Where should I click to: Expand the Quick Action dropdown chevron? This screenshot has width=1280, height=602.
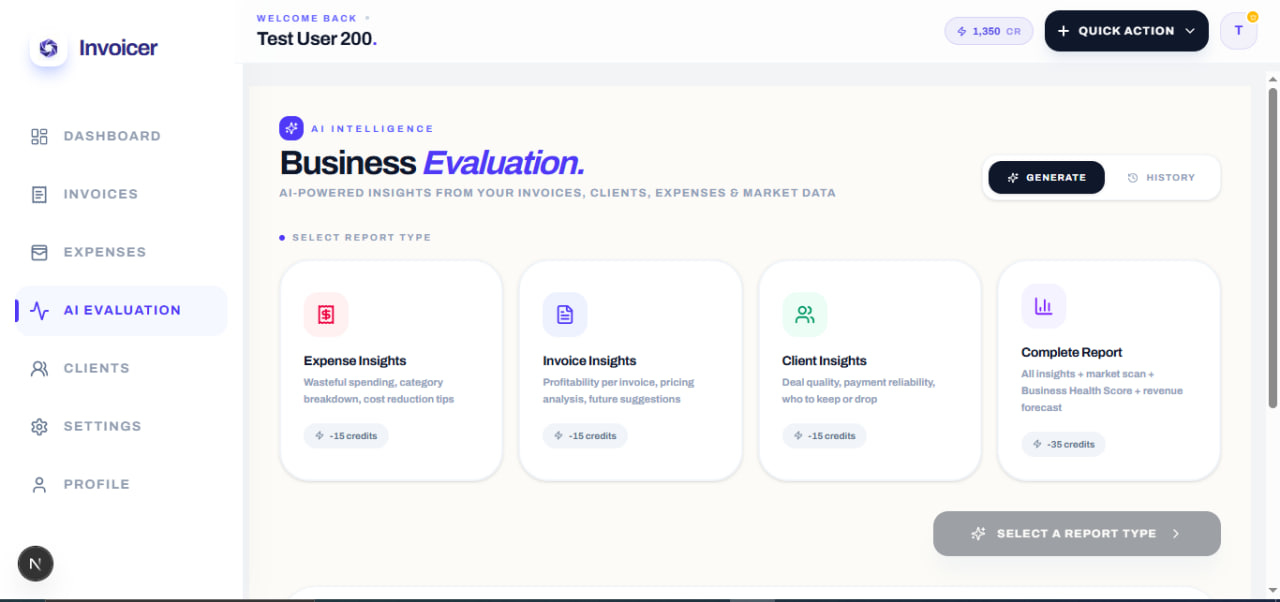(x=1190, y=31)
